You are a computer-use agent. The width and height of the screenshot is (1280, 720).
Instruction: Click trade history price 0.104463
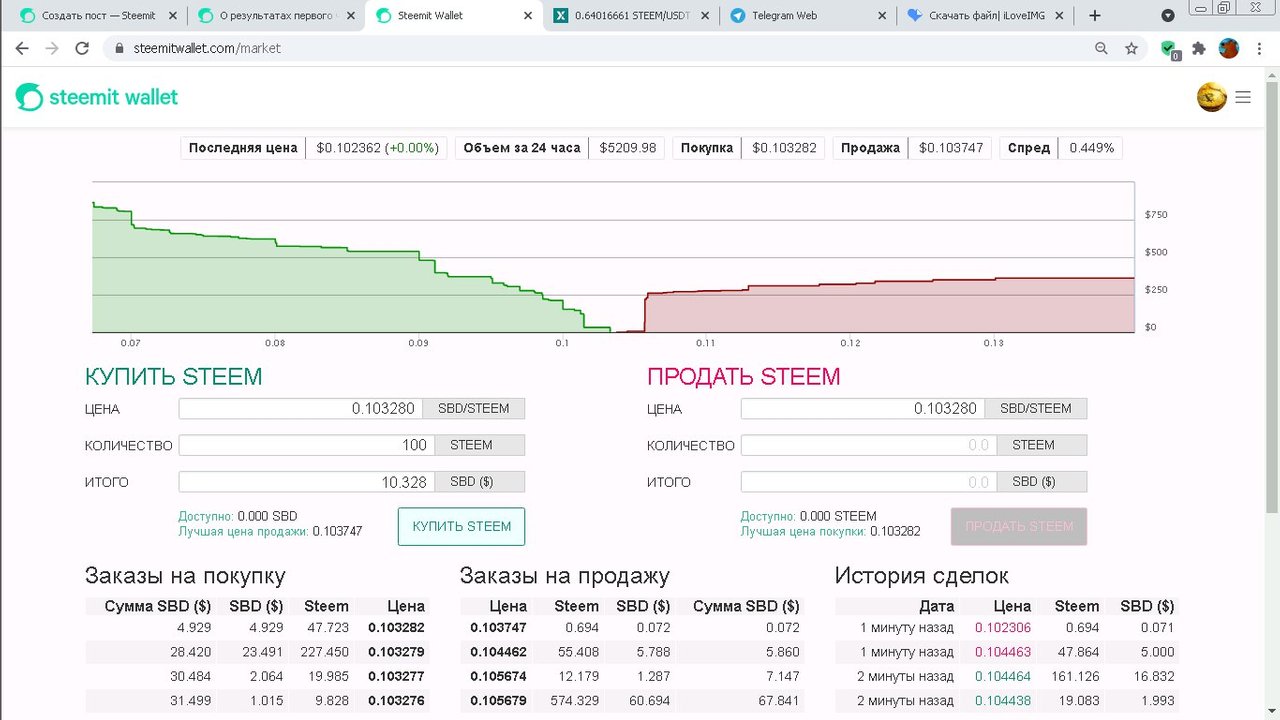coord(1003,652)
